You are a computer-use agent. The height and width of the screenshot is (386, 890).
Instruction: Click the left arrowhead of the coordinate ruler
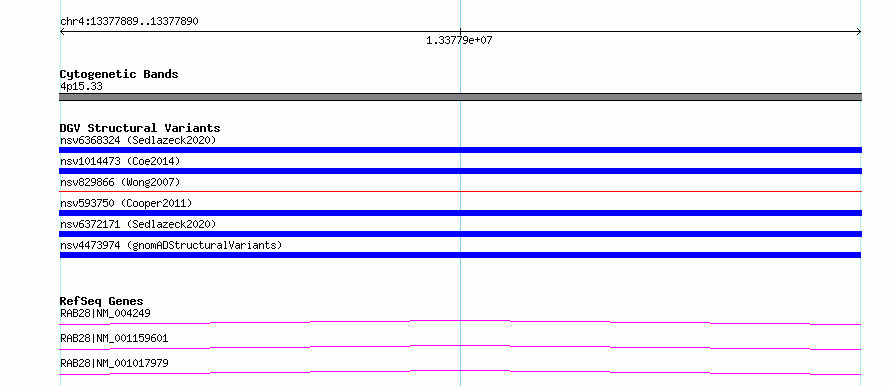tap(62, 32)
